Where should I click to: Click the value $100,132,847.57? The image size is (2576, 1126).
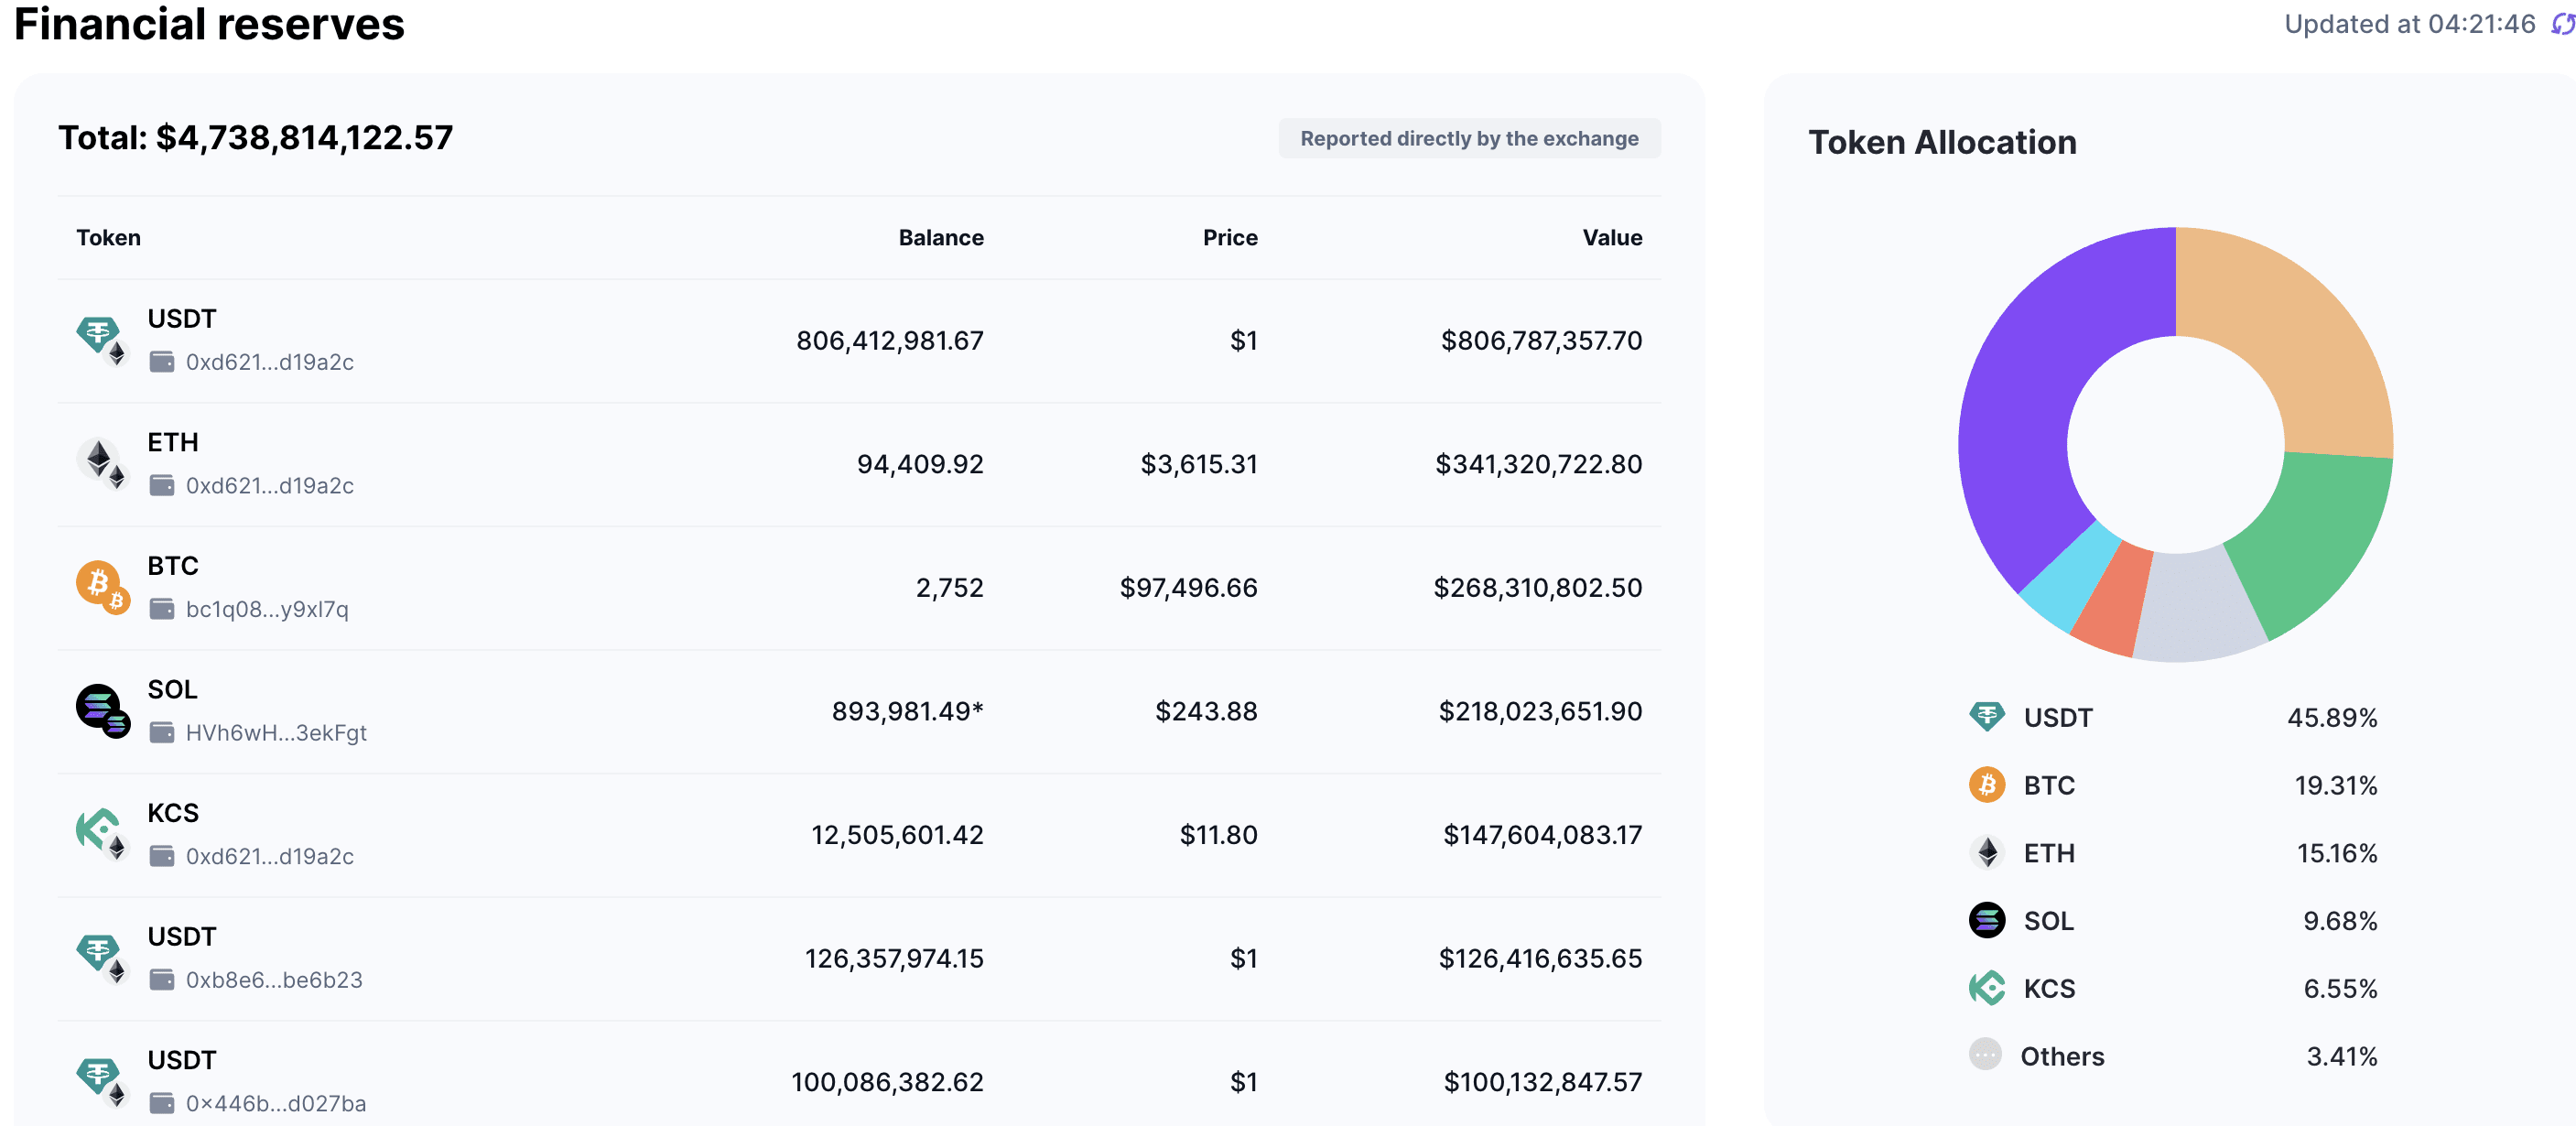pos(1542,1082)
